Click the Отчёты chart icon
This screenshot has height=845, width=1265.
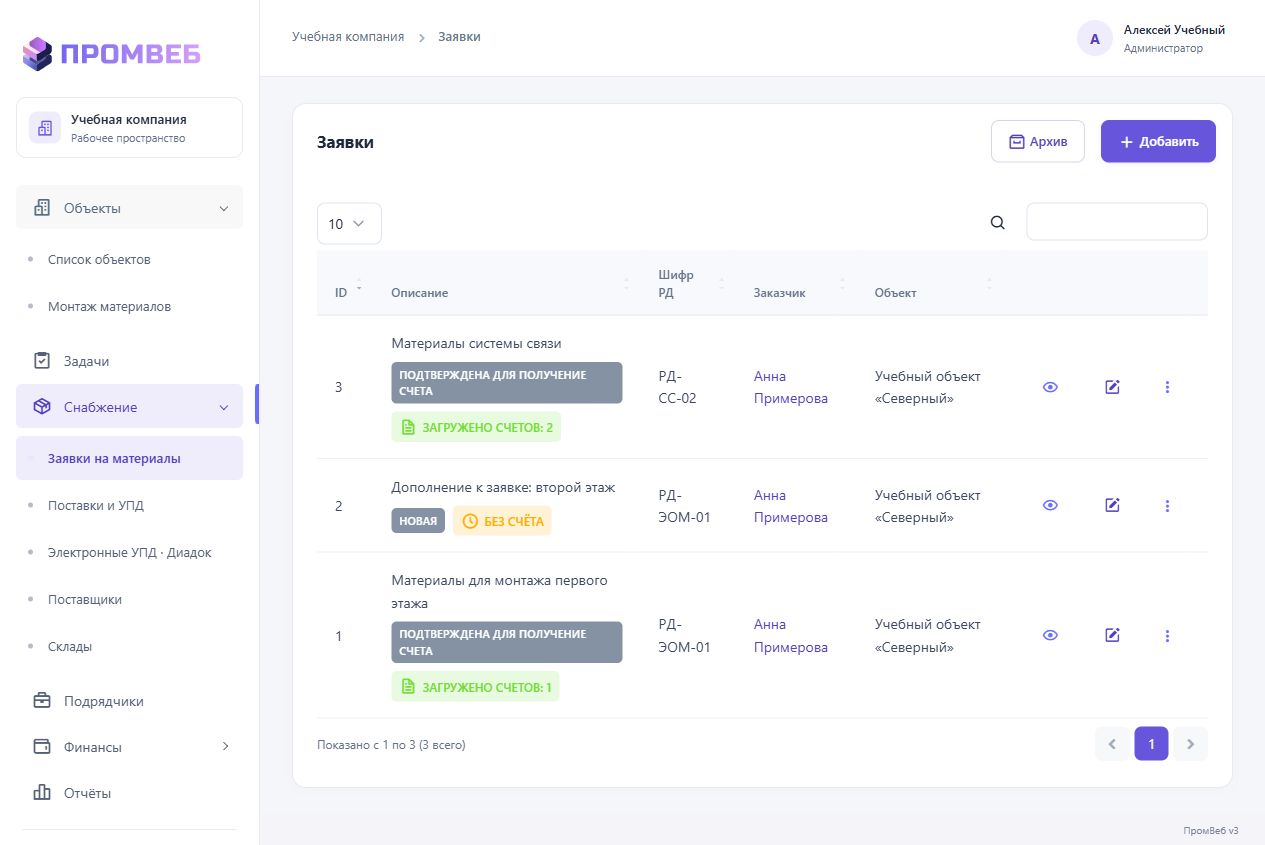coord(42,793)
